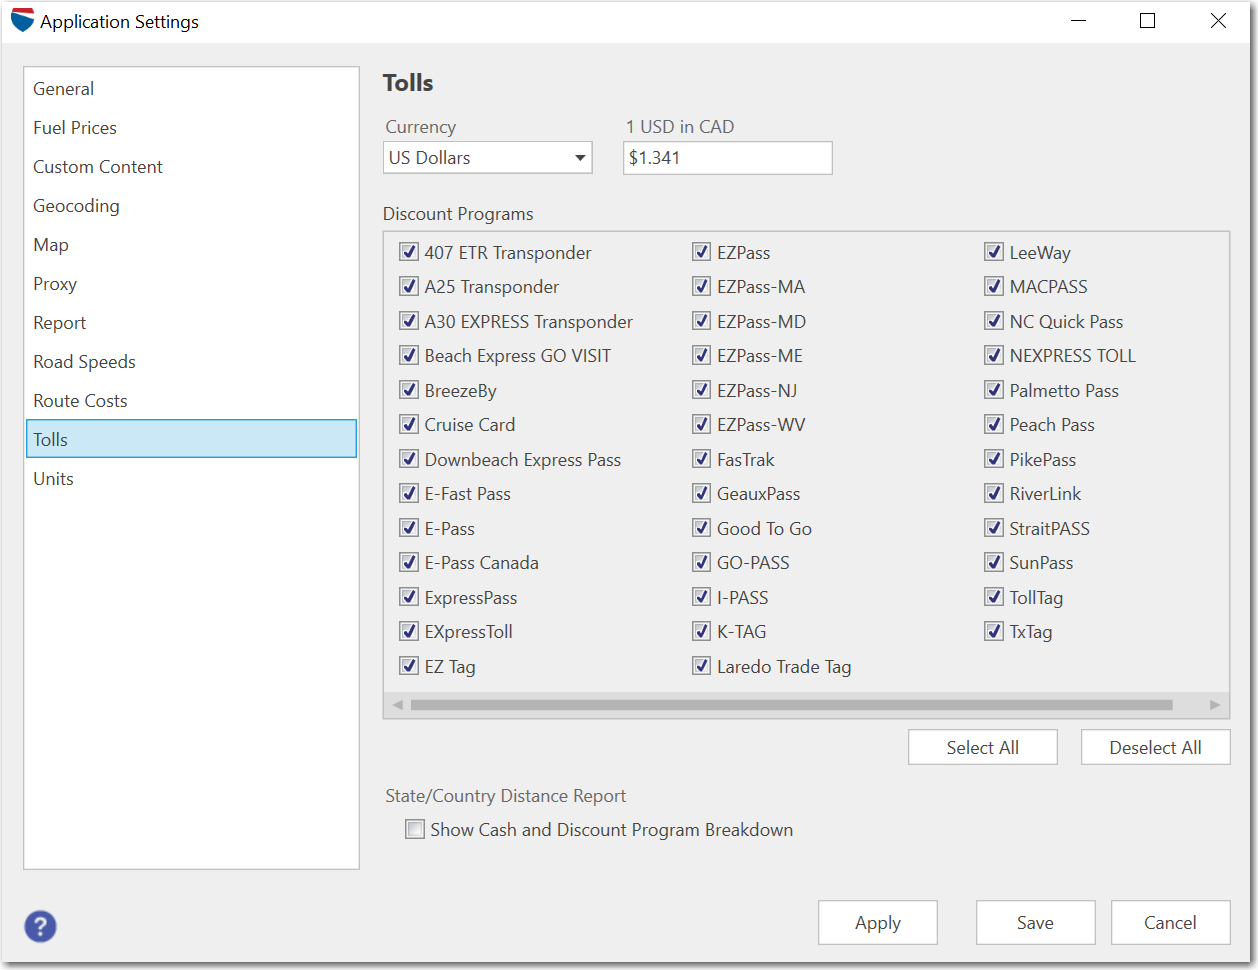This screenshot has height=970, width=1258.
Task: Disable the Peach Pass program
Action: coord(994,425)
